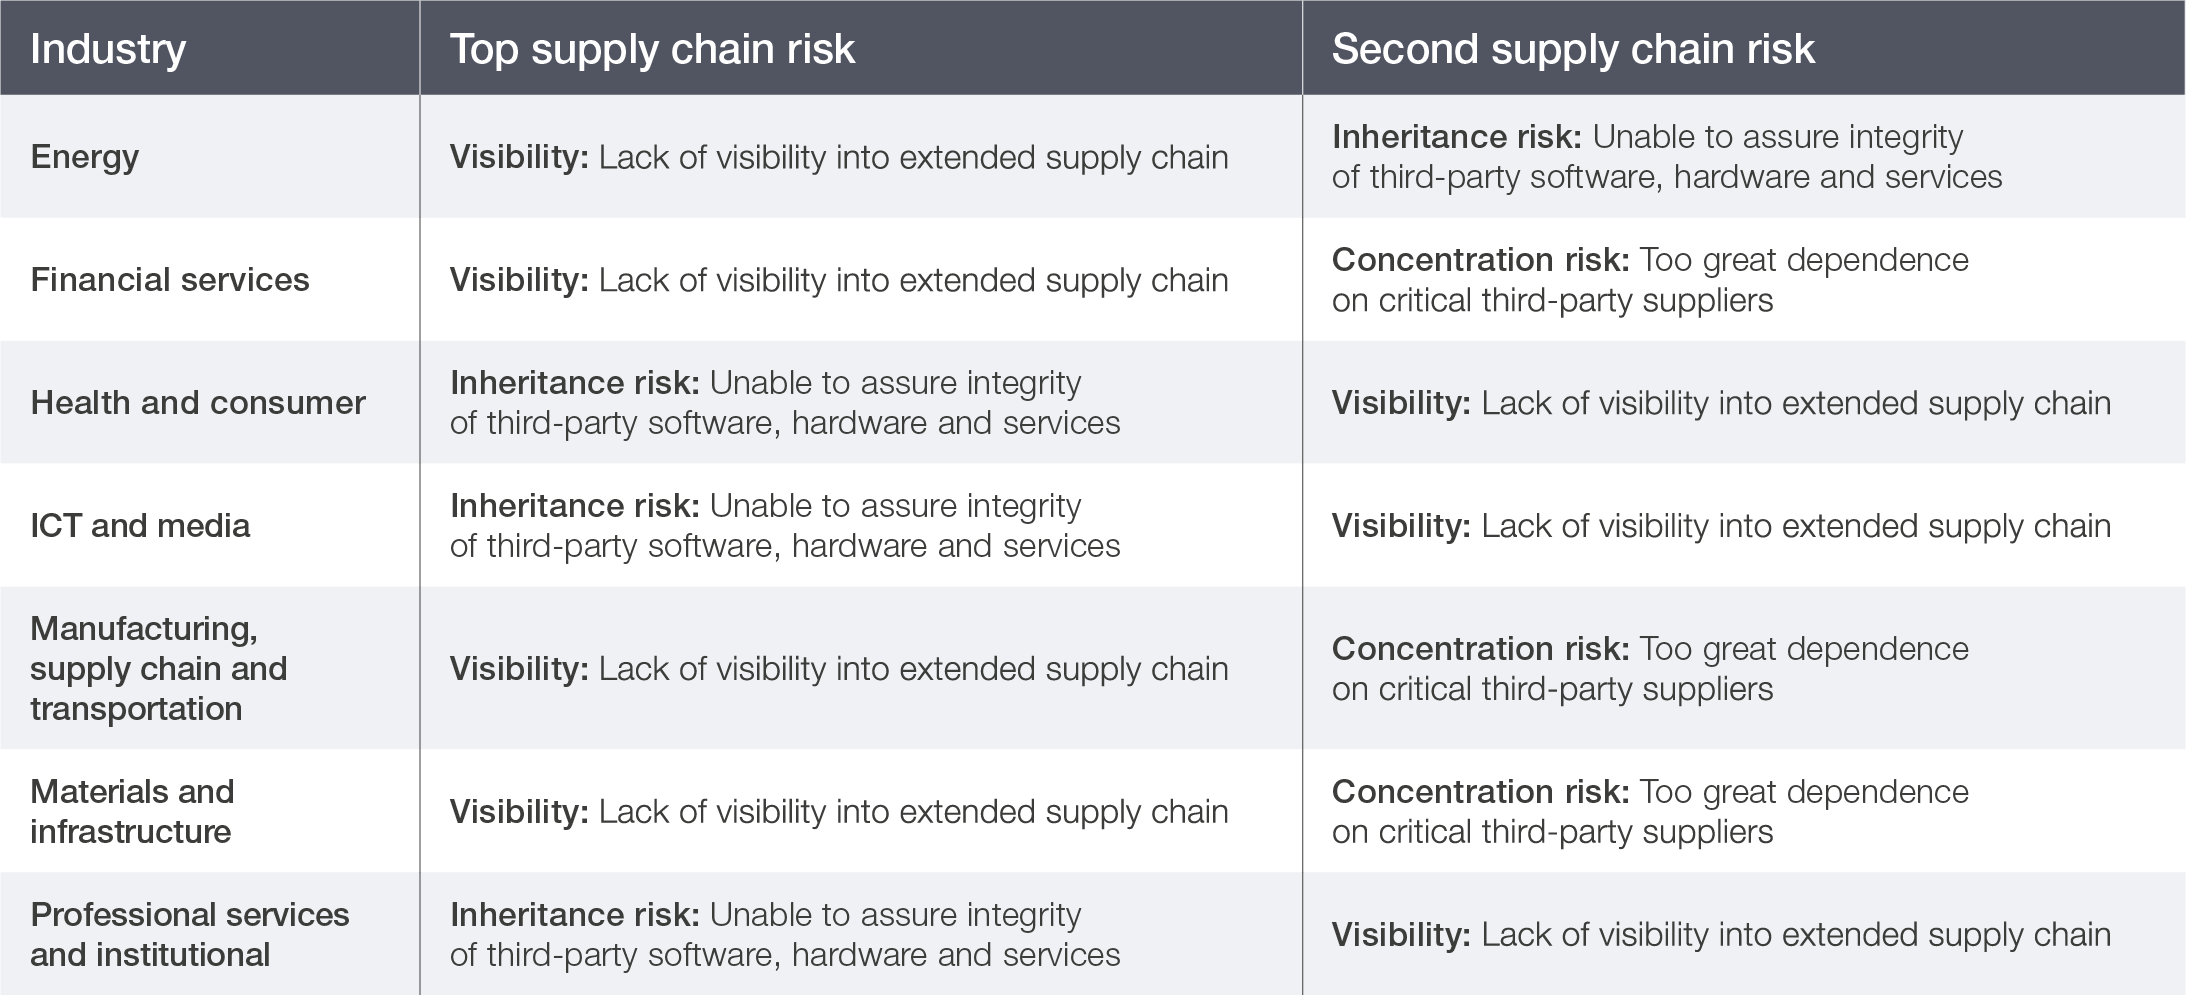Click Professional services' second risk Visibility cell

tap(1720, 934)
